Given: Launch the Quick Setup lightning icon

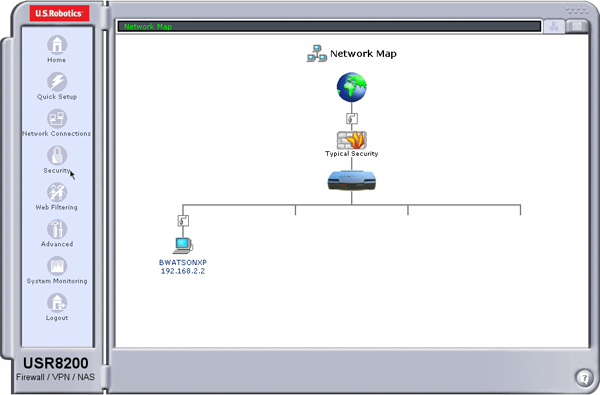Looking at the screenshot, I should coord(57,82).
